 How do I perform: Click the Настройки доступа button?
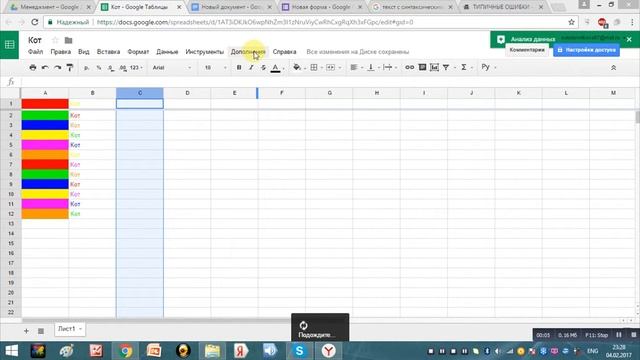[587, 50]
